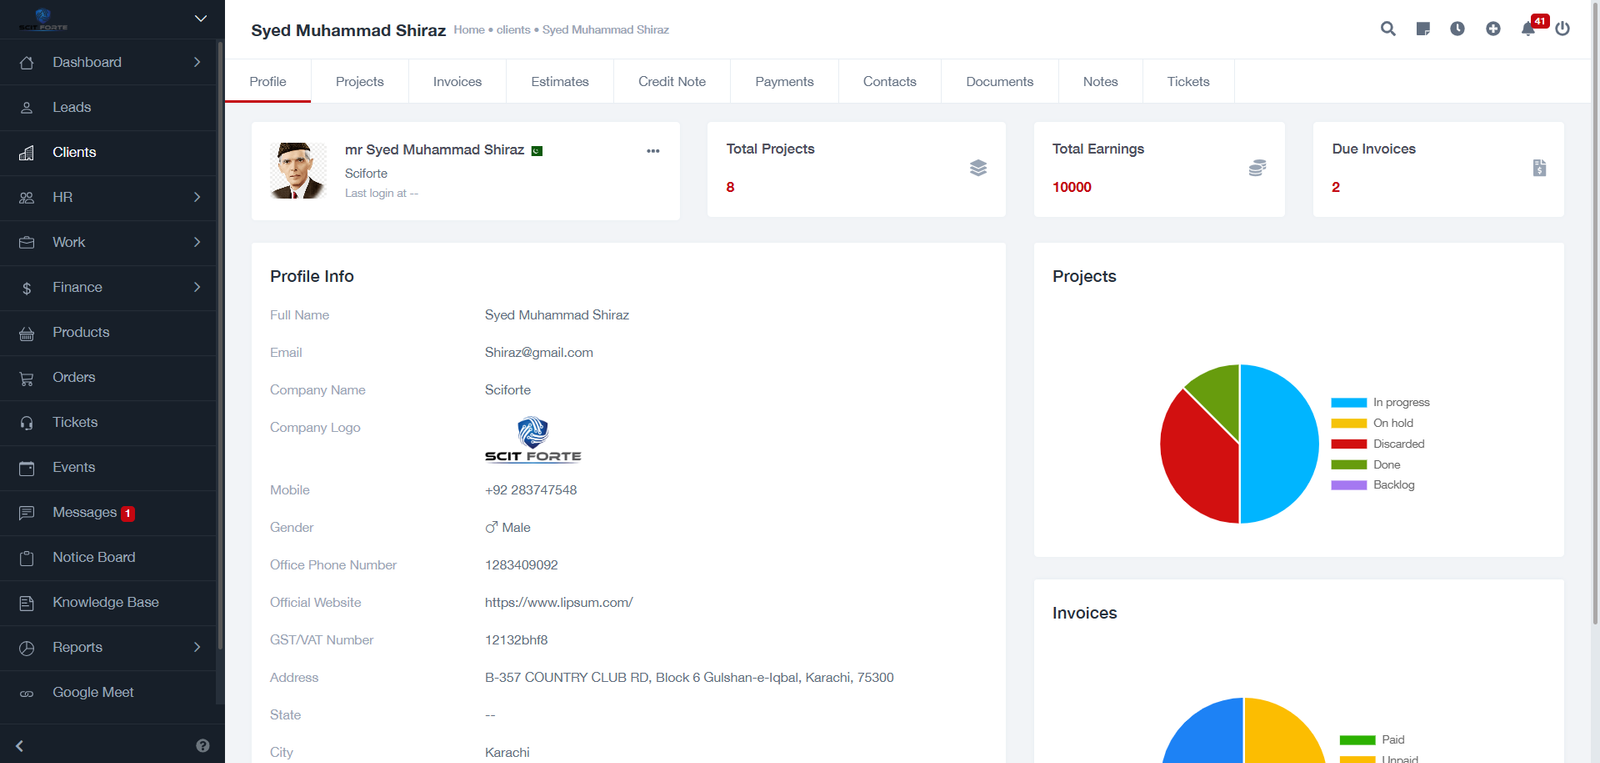Select the Profile tab

pos(268,81)
